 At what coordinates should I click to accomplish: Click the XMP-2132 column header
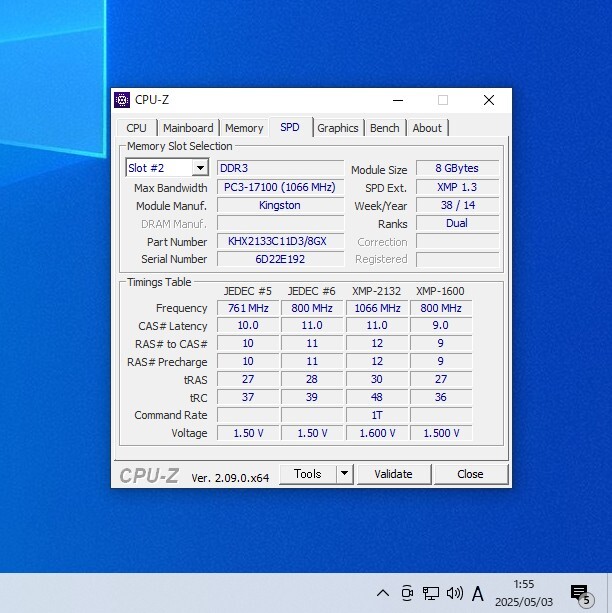click(377, 291)
